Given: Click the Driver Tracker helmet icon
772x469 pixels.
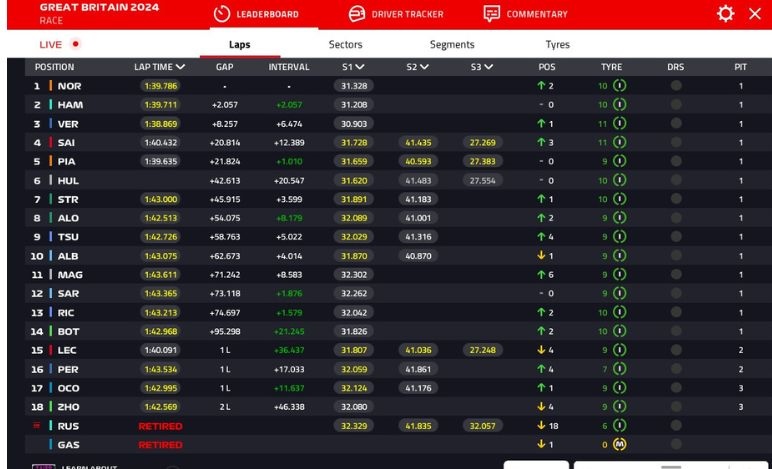Looking at the screenshot, I should click(x=356, y=14).
